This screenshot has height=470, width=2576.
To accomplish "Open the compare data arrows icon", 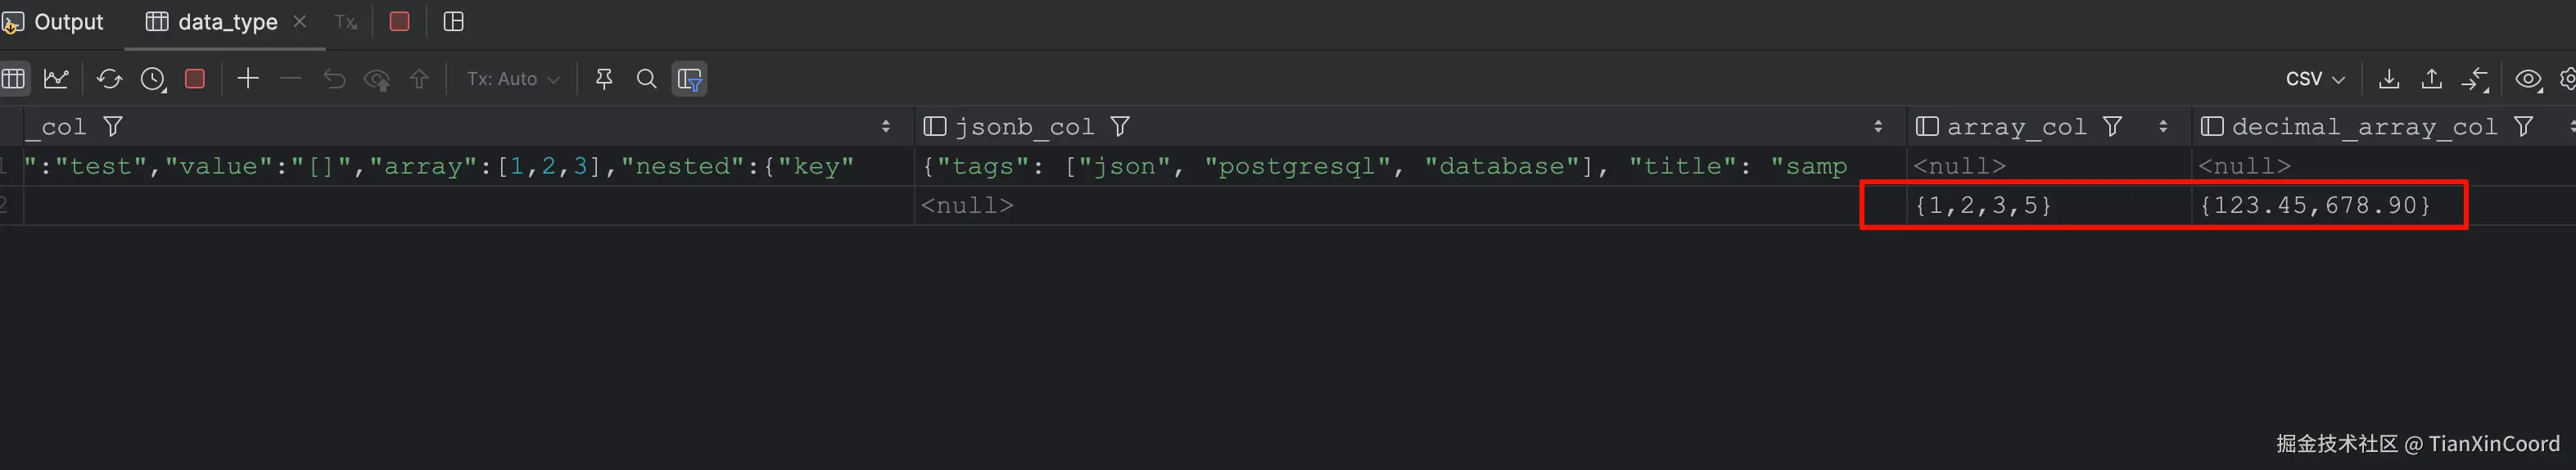I will point(2475,79).
